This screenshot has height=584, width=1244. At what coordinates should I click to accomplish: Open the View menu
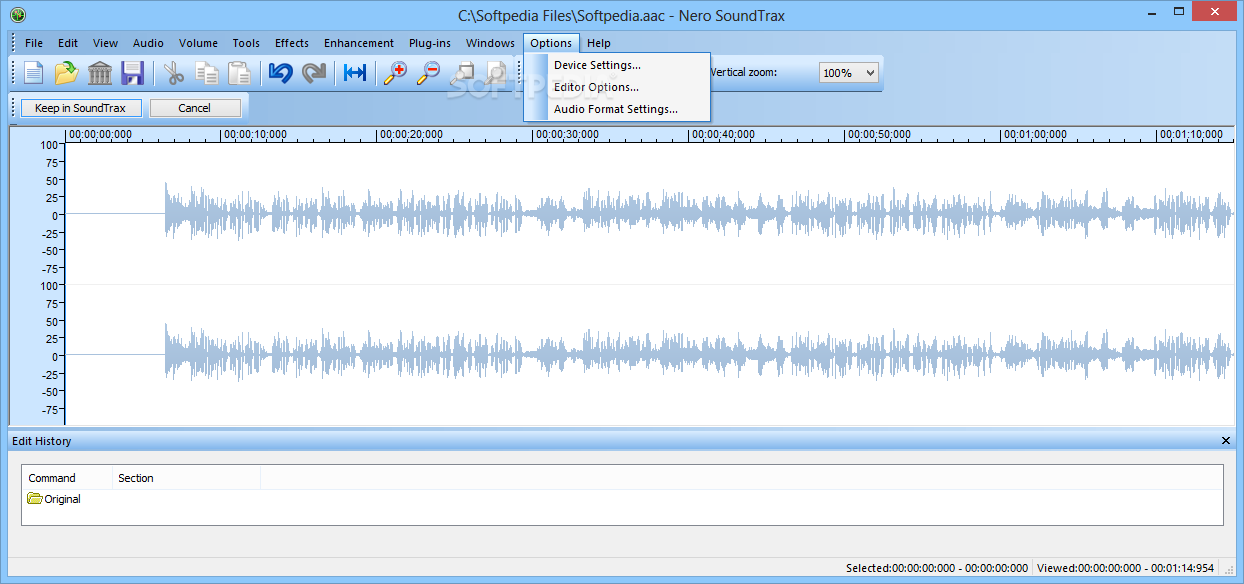(105, 43)
